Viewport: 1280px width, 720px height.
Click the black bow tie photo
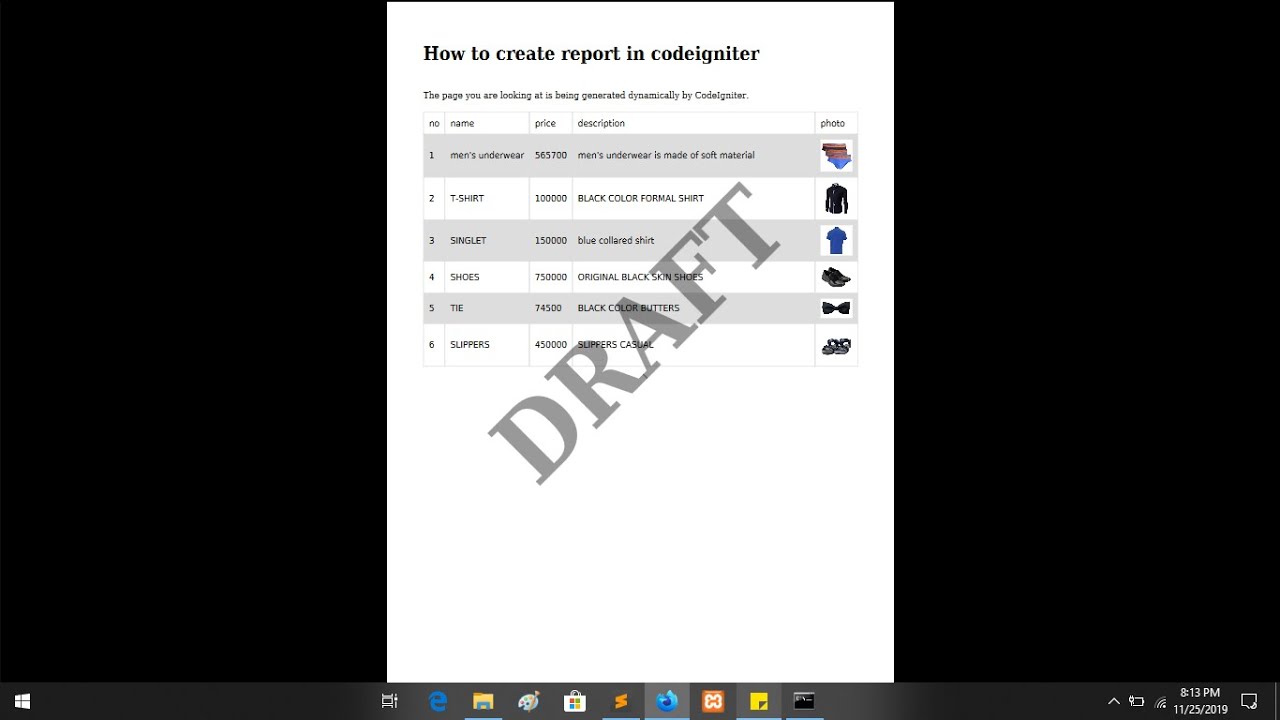point(836,308)
